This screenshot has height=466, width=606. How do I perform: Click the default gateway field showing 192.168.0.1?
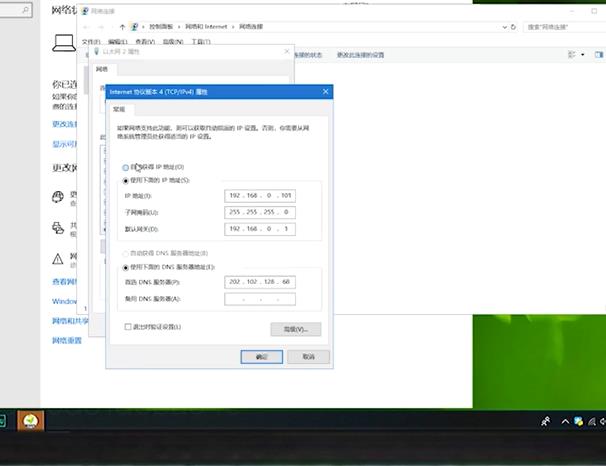tap(260, 229)
